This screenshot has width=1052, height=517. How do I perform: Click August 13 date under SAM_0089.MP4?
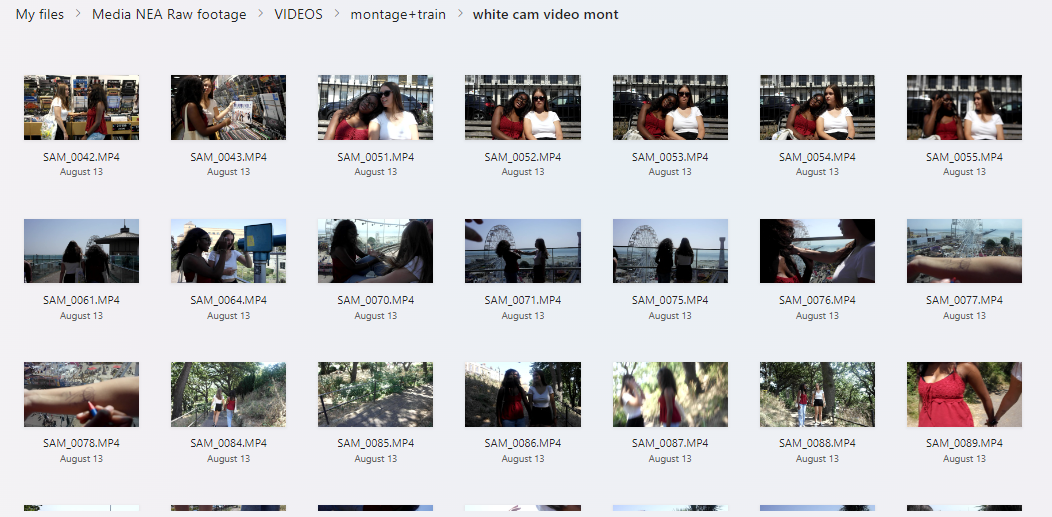(x=964, y=459)
